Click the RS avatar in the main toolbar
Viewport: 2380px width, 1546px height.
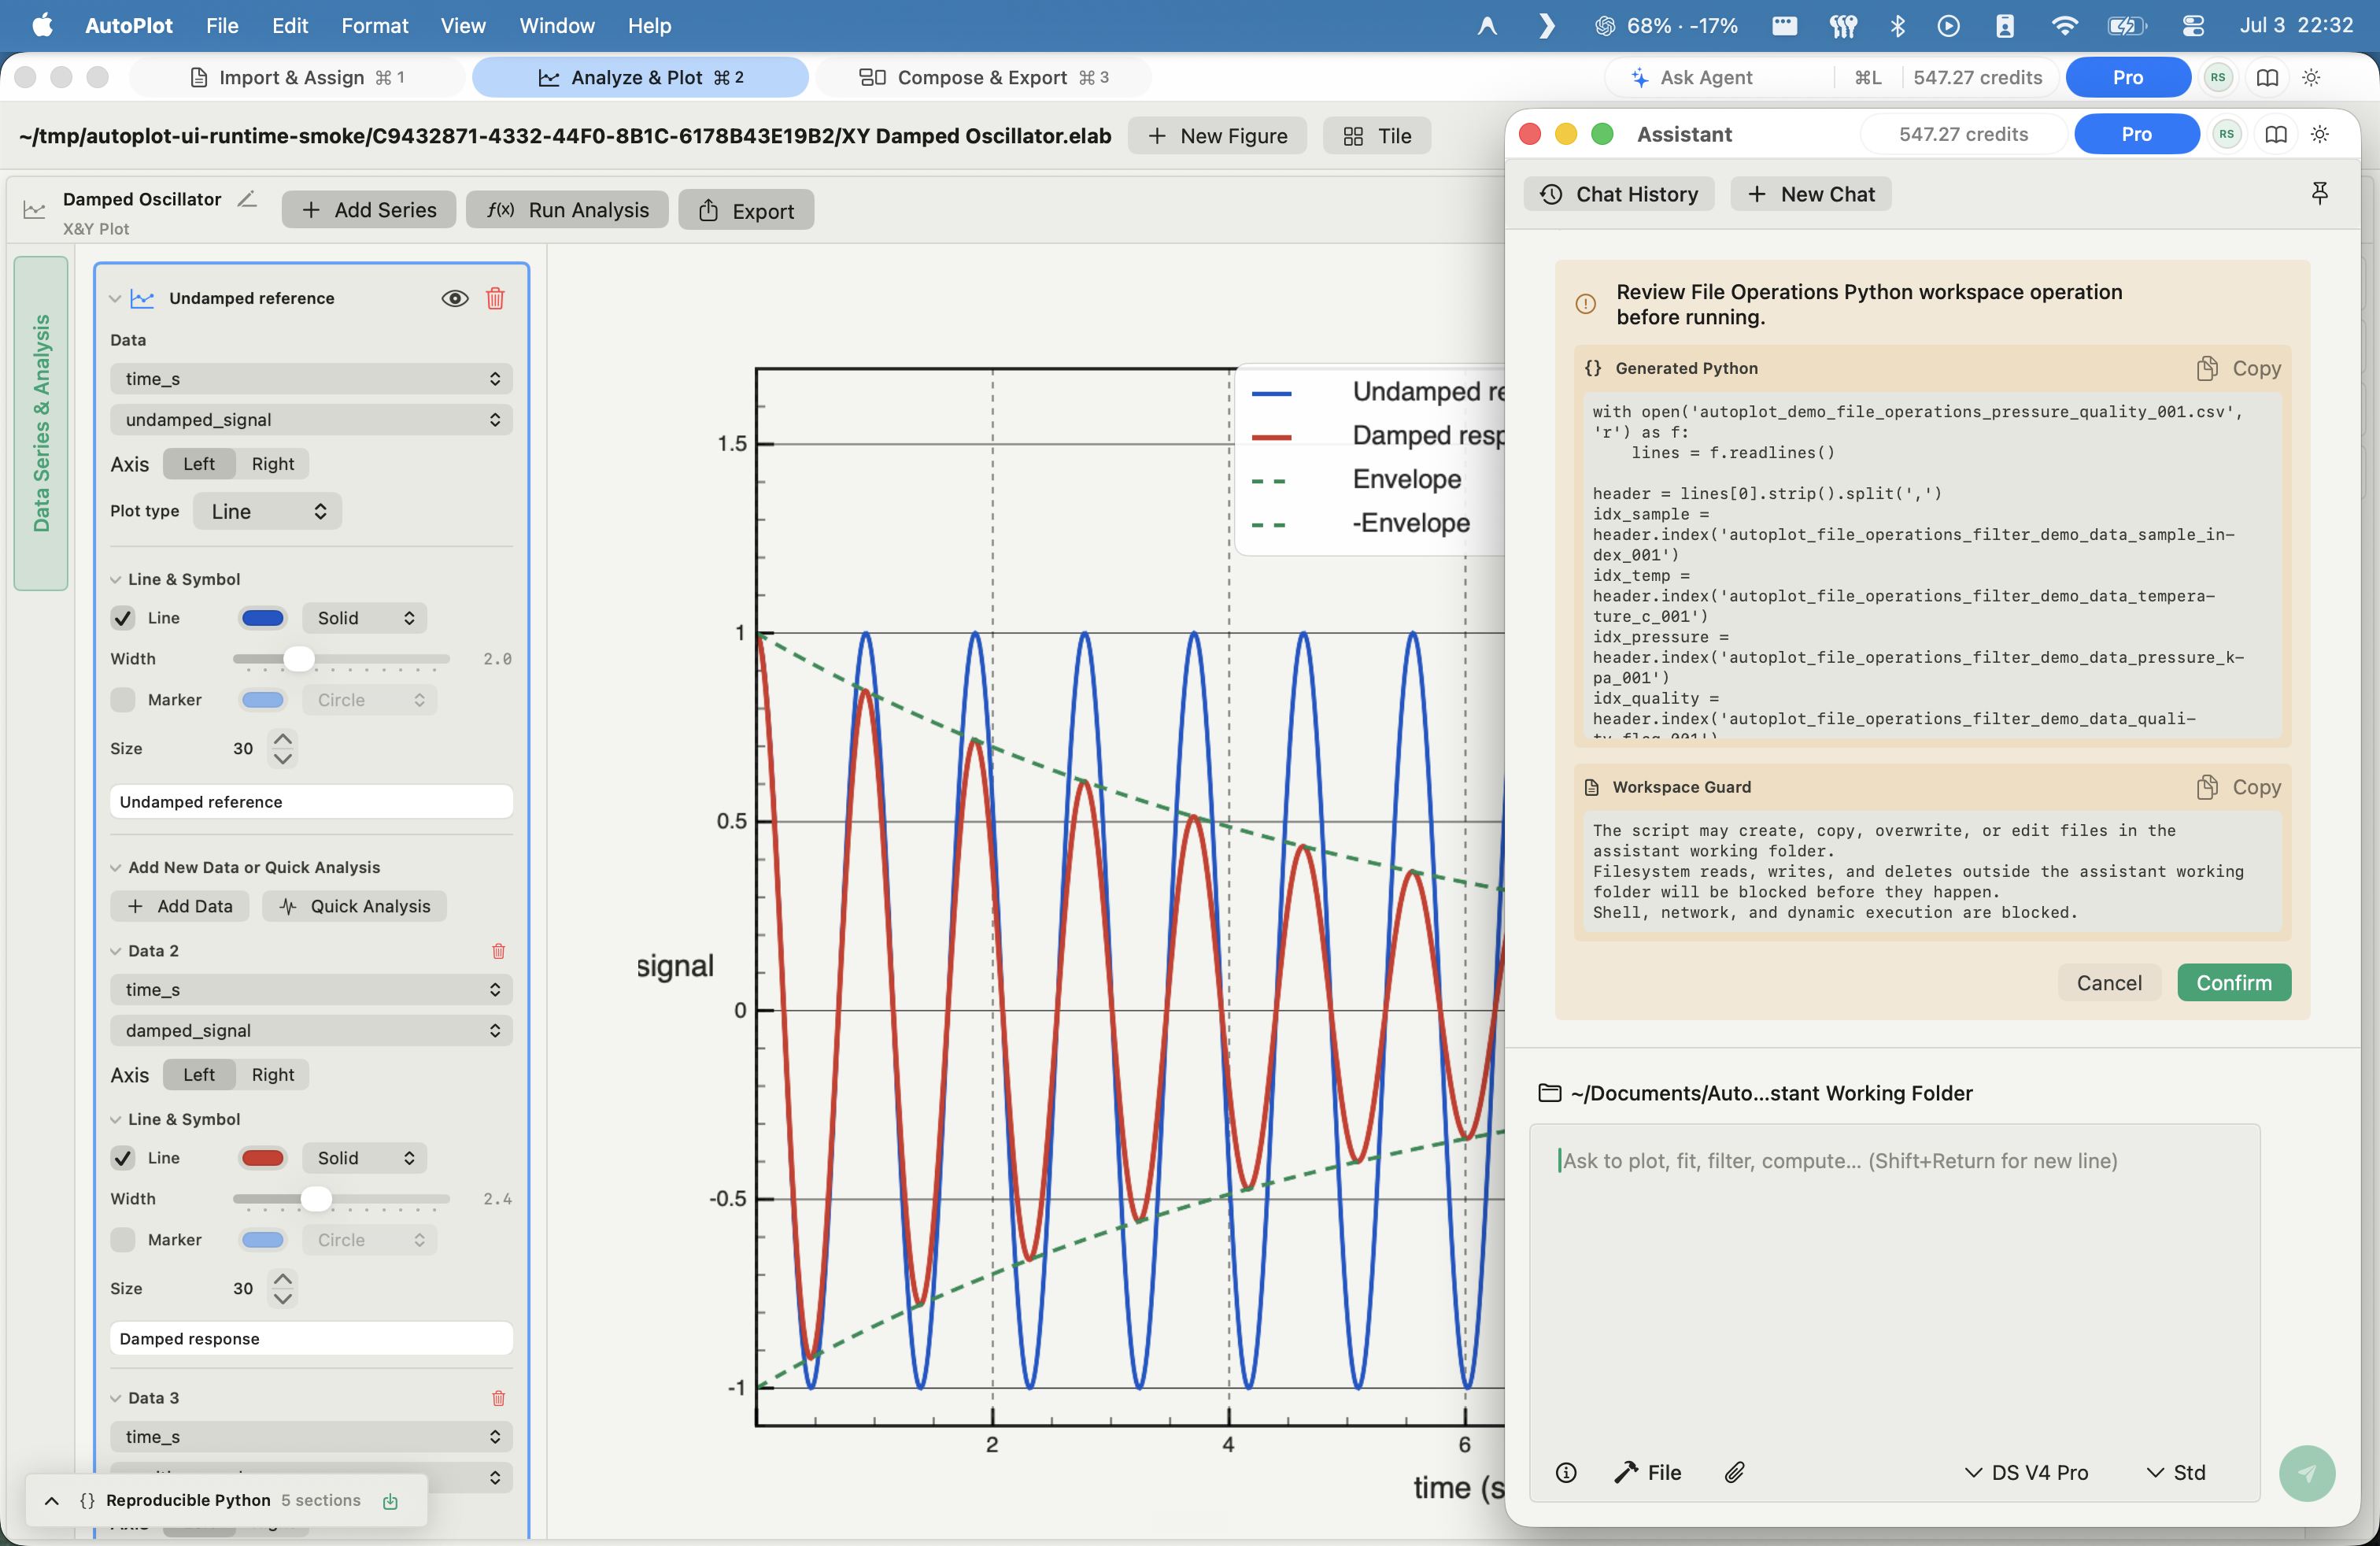click(2218, 77)
